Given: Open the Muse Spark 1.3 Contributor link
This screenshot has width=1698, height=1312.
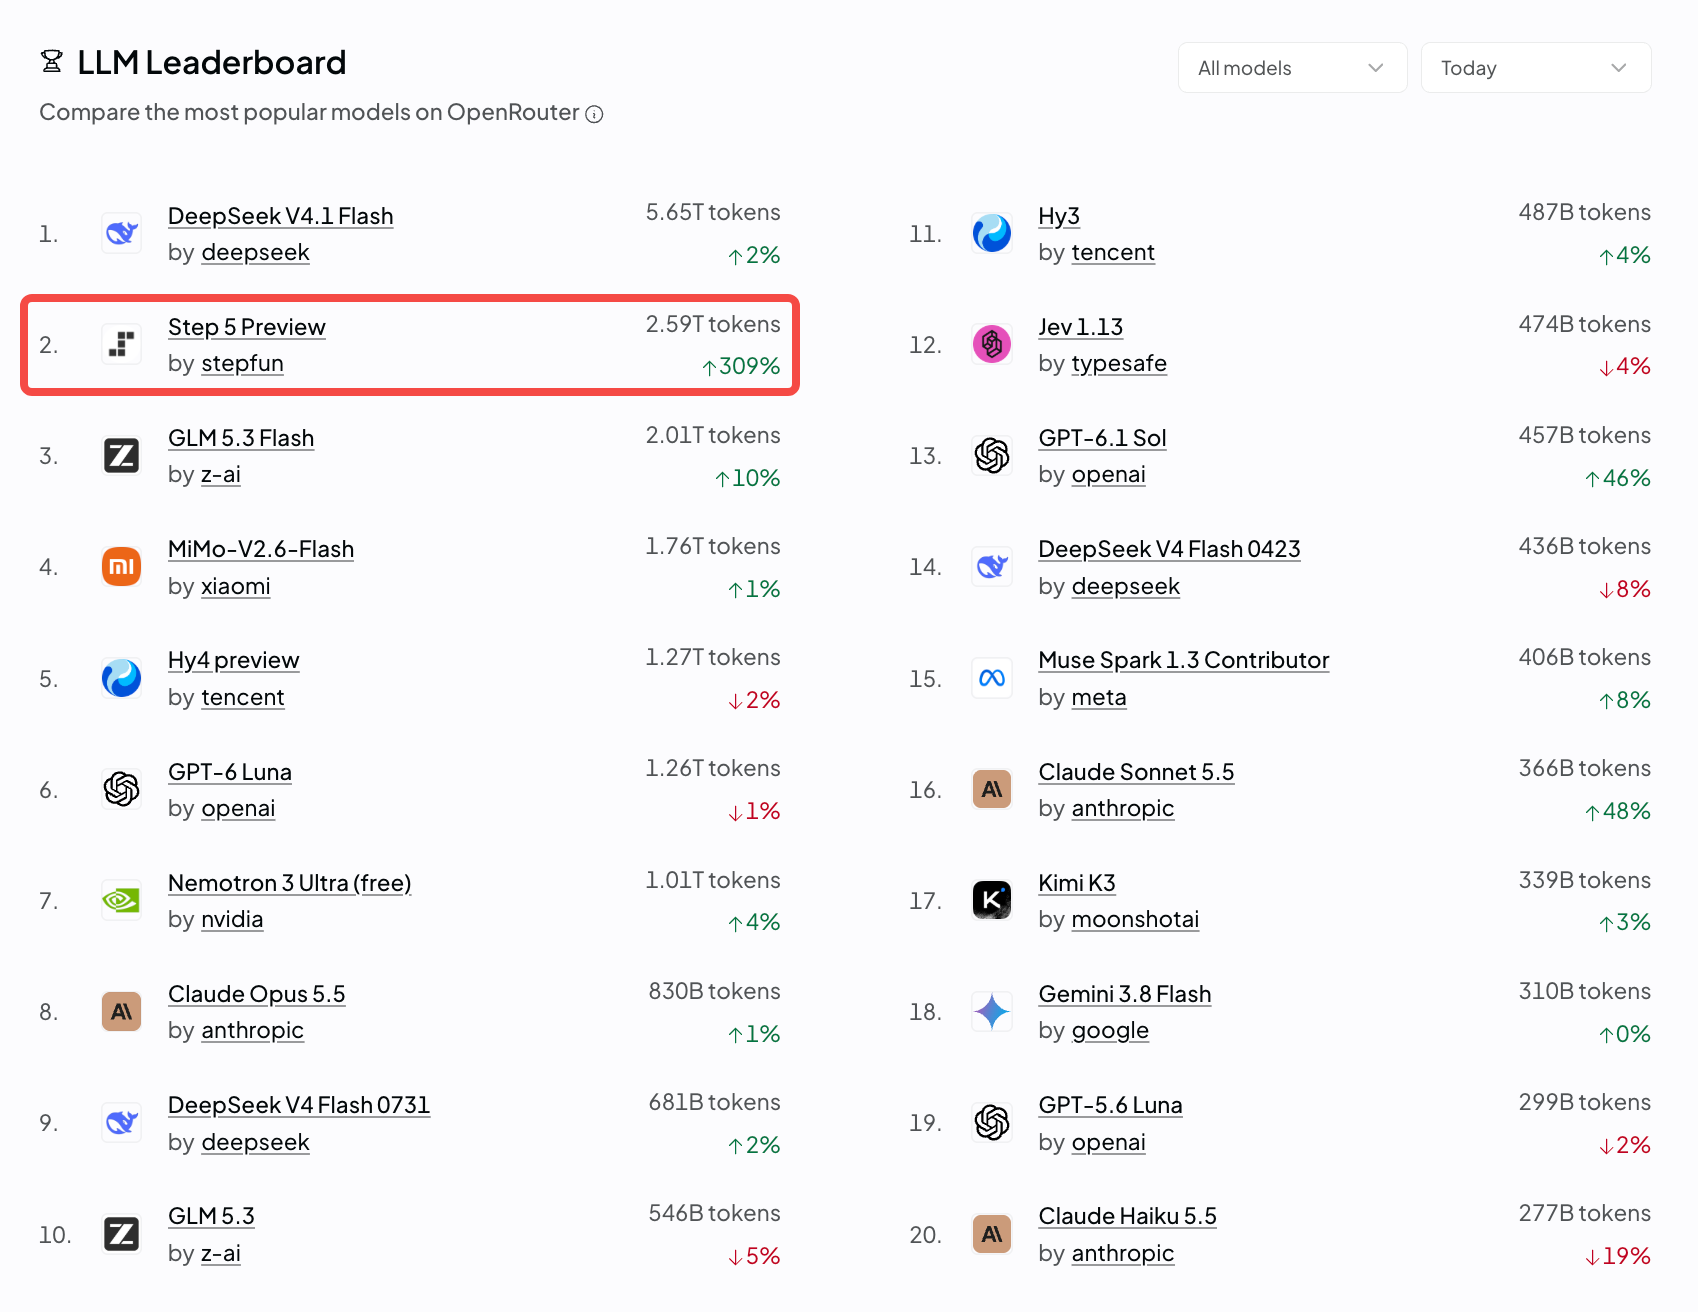Looking at the screenshot, I should pyautogui.click(x=1184, y=660).
